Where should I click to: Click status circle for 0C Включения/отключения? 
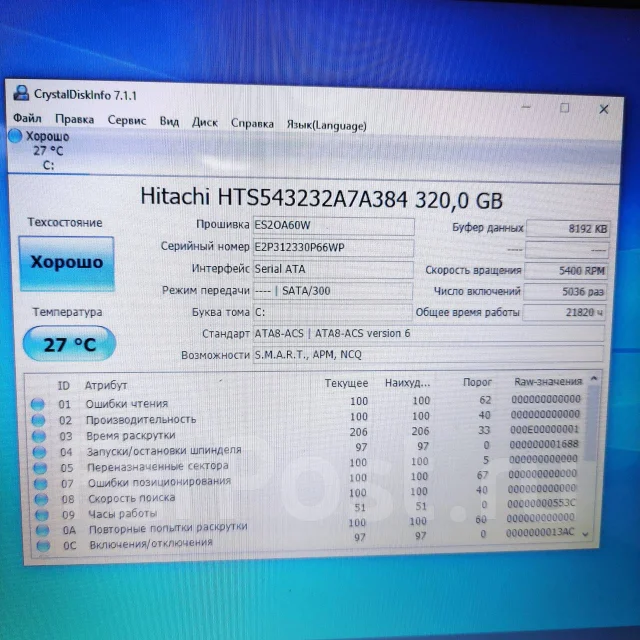(43, 545)
